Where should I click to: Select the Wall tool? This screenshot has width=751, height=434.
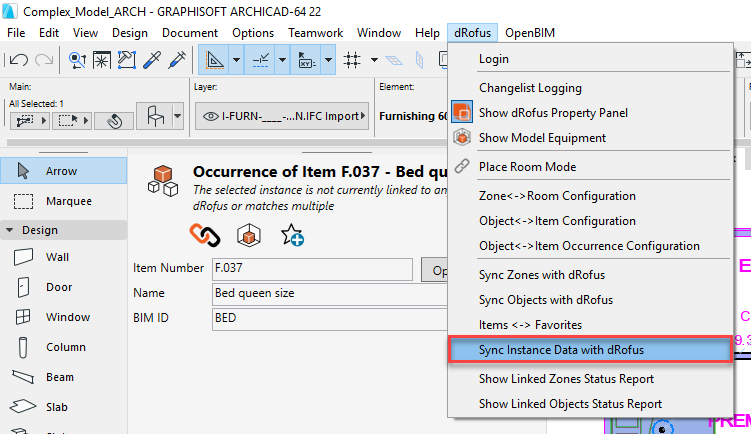coord(58,257)
